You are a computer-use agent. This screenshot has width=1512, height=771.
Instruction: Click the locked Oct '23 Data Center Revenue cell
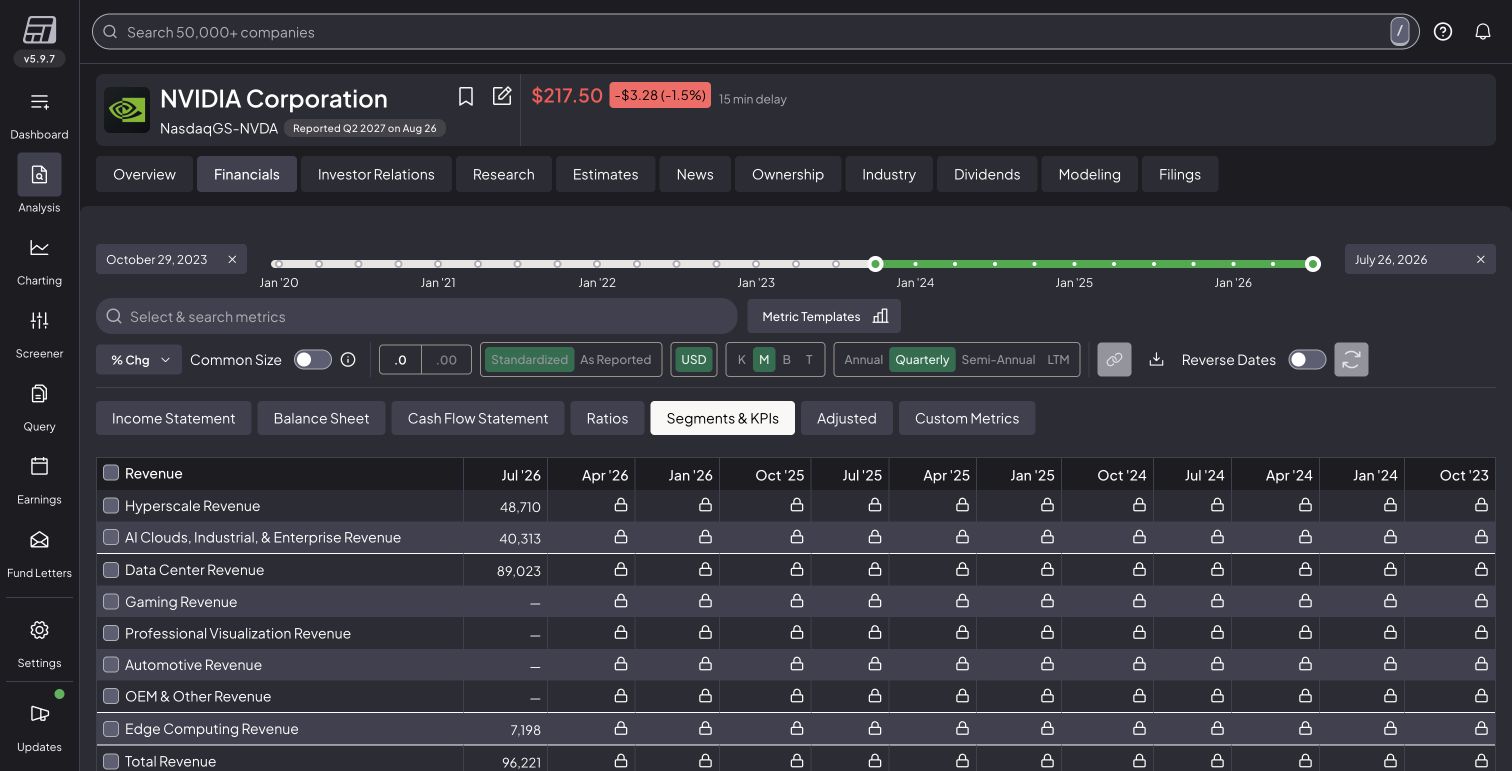[1481, 569]
